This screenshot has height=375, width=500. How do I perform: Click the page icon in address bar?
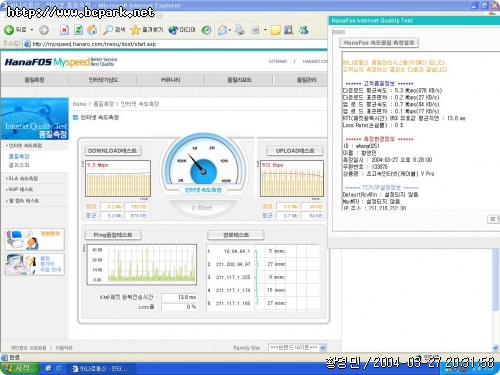(x=27, y=44)
